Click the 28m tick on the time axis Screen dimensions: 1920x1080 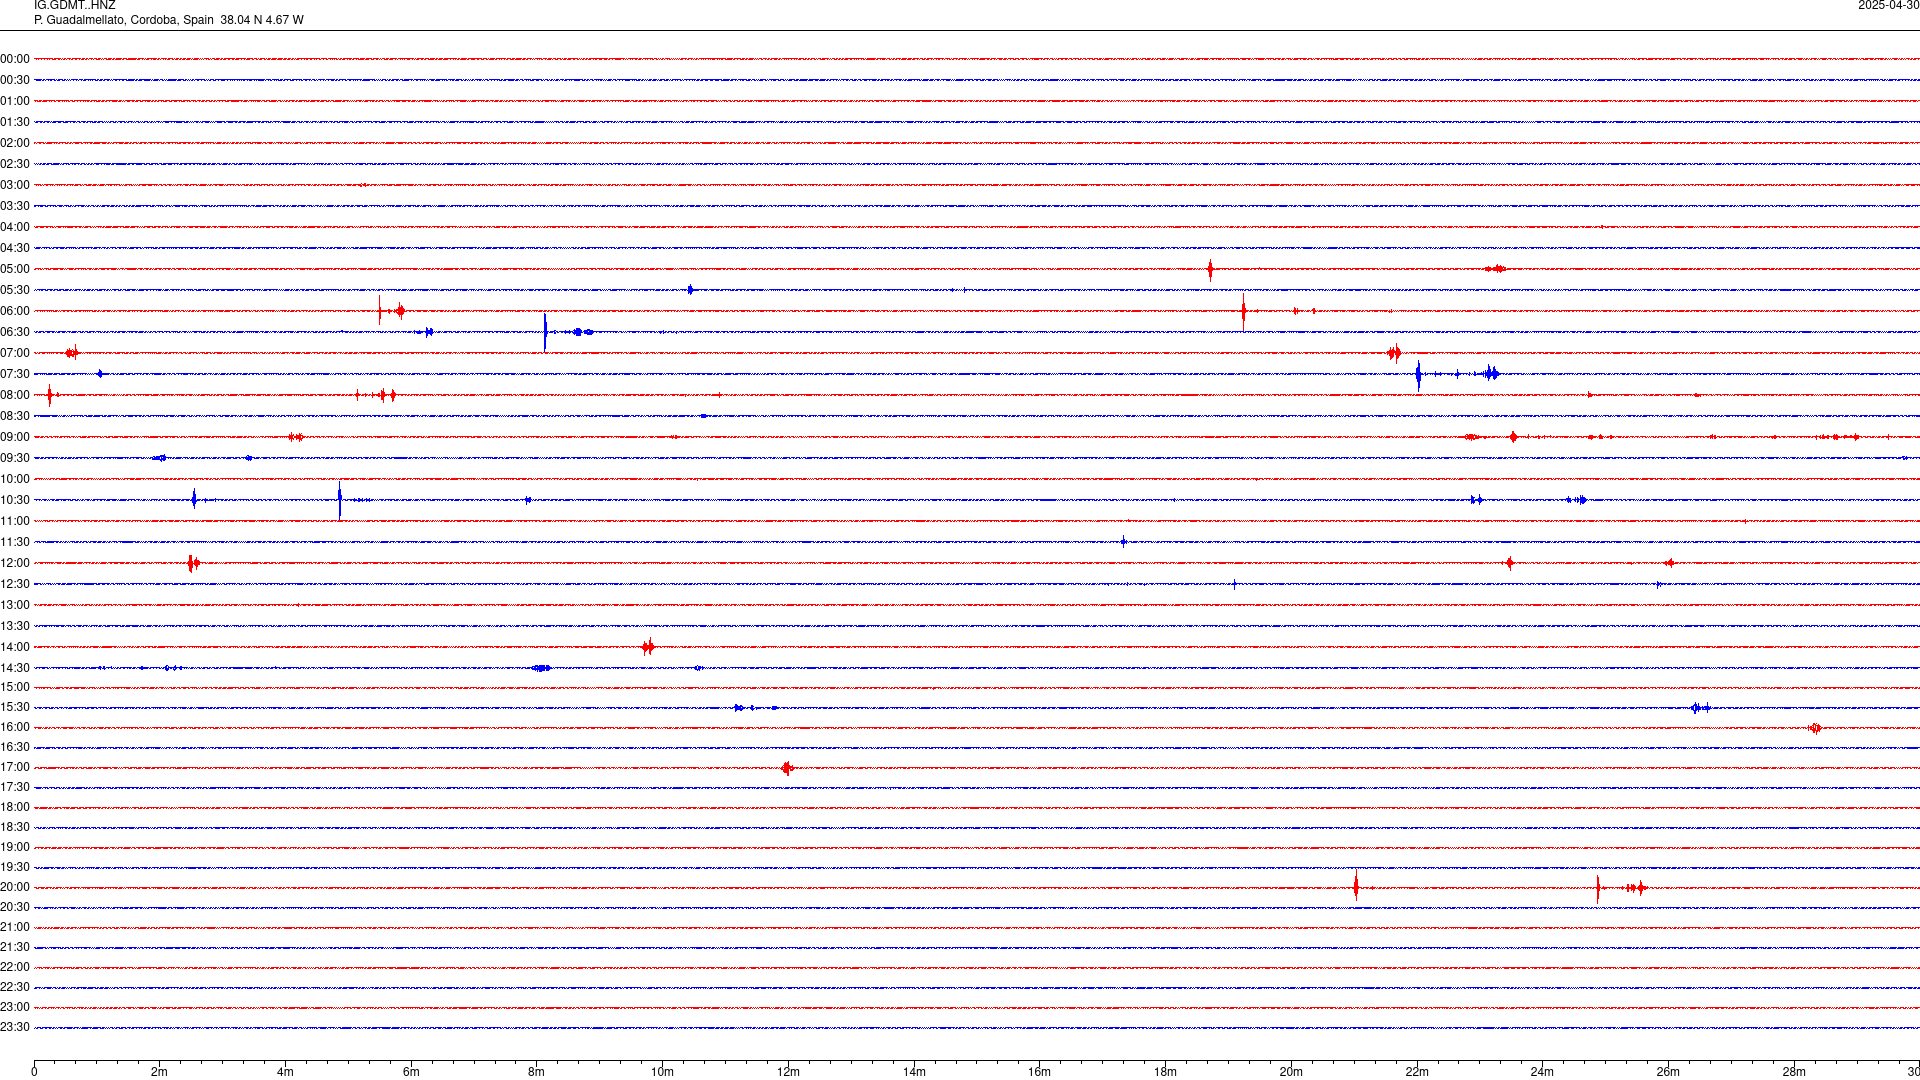pyautogui.click(x=1794, y=1072)
